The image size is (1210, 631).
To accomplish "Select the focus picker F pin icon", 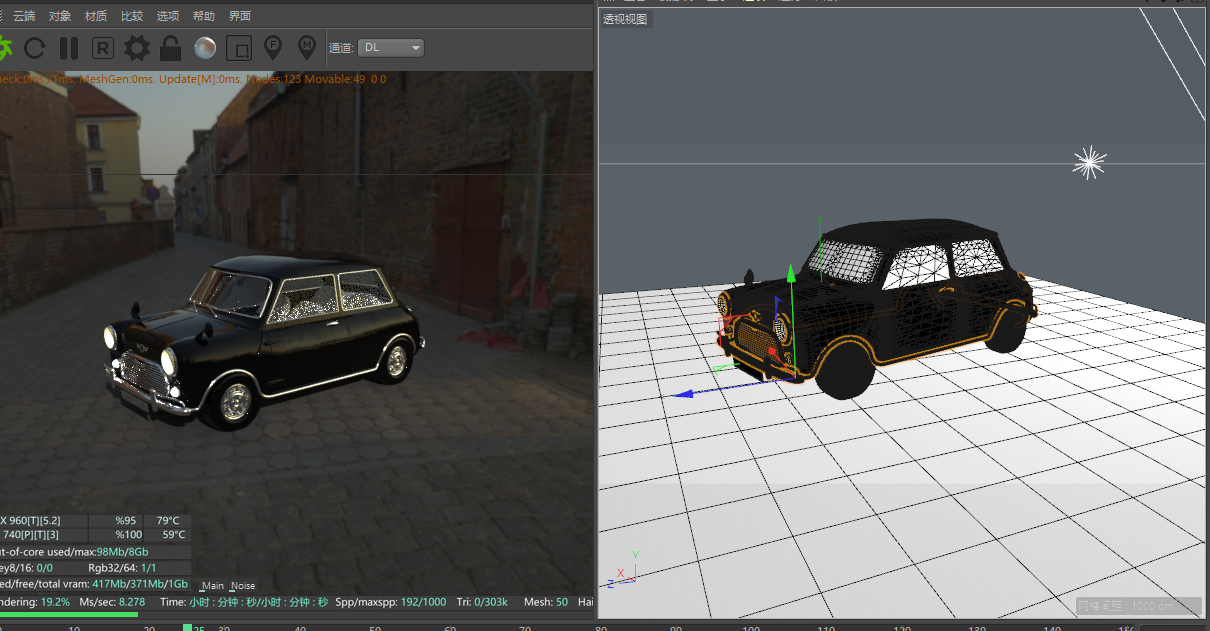I will pyautogui.click(x=272, y=47).
